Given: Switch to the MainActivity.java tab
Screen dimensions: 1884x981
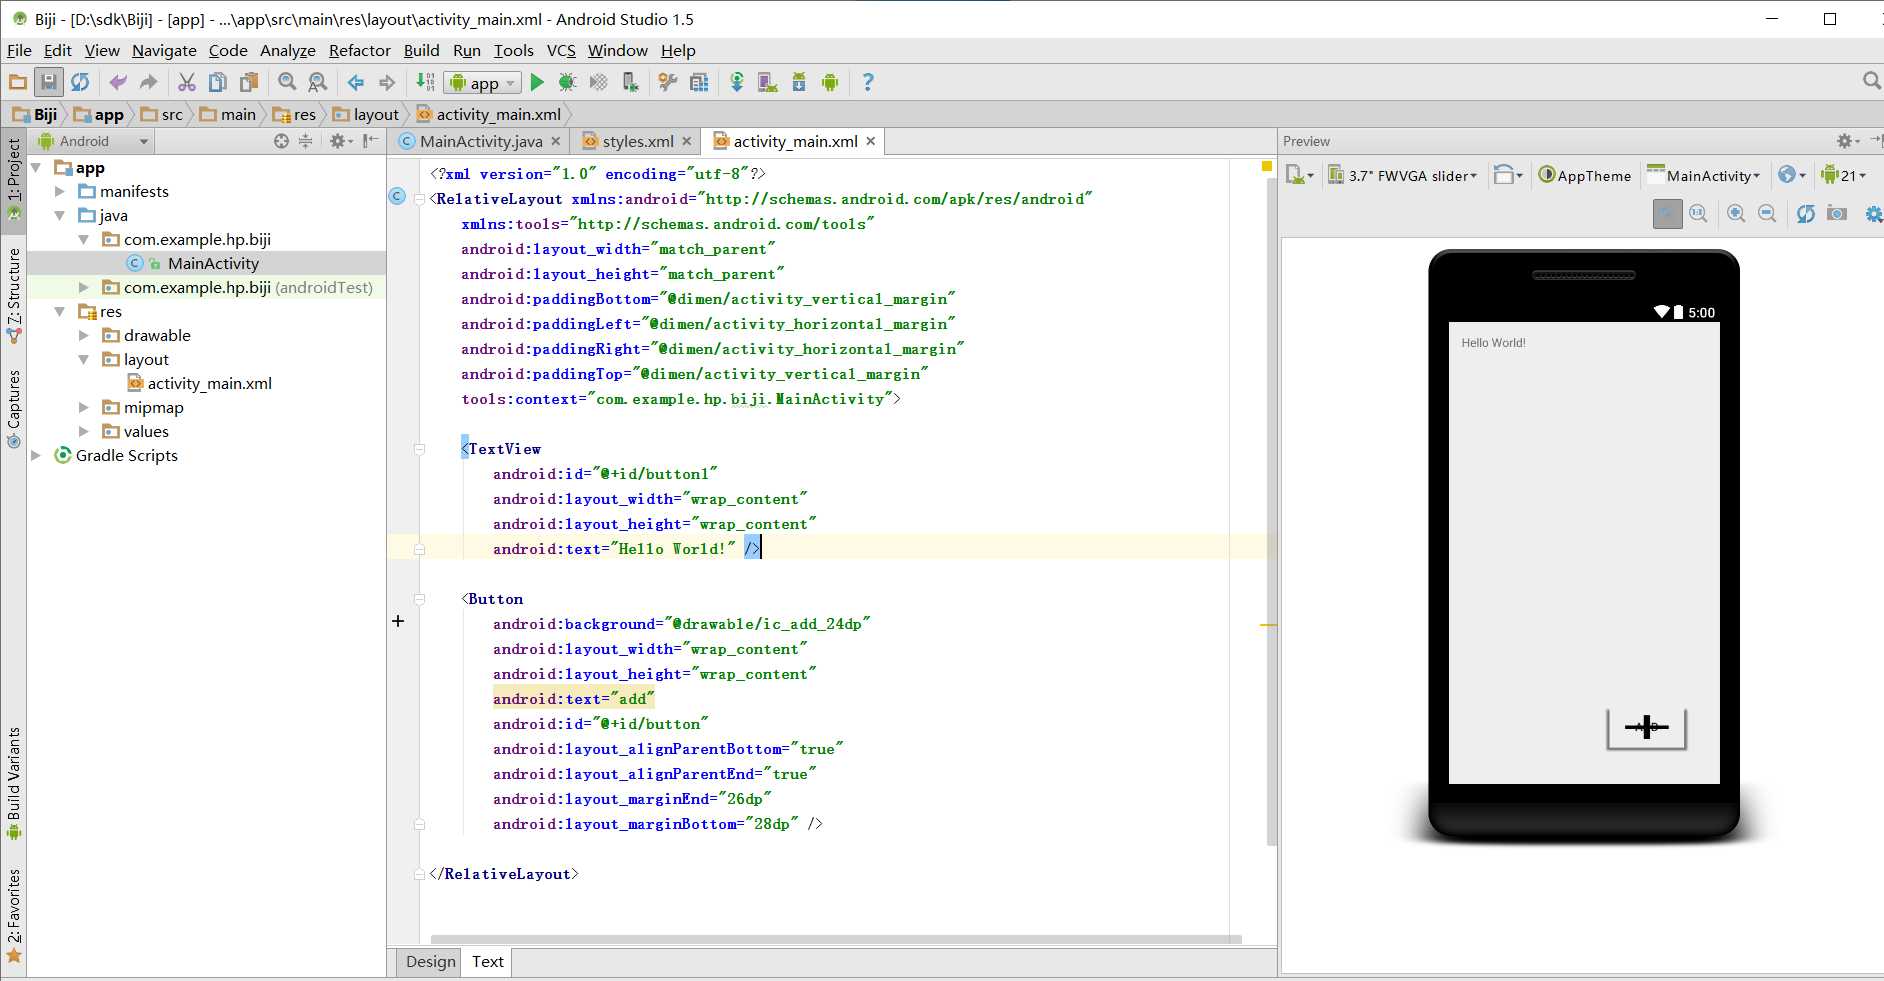Looking at the screenshot, I should 481,141.
